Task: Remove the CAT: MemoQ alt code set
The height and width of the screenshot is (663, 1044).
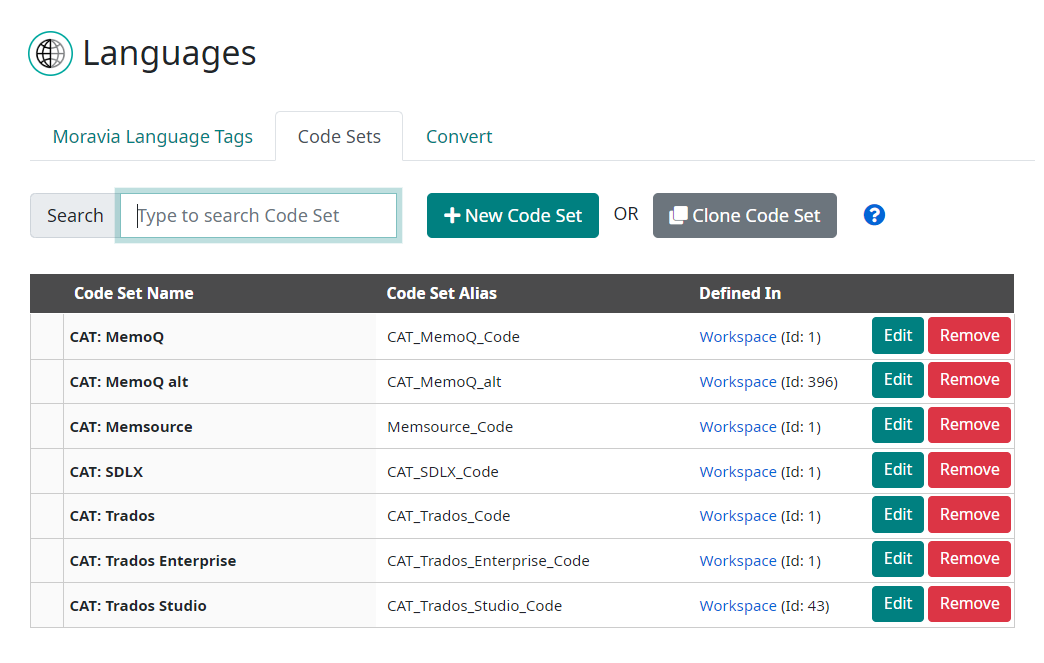Action: click(x=969, y=379)
